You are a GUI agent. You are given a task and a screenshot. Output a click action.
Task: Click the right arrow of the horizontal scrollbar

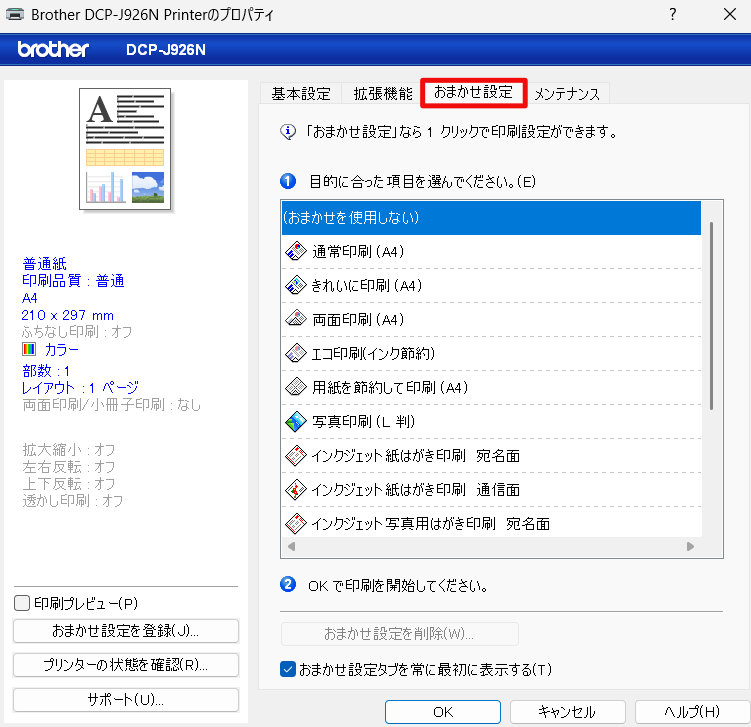[690, 546]
